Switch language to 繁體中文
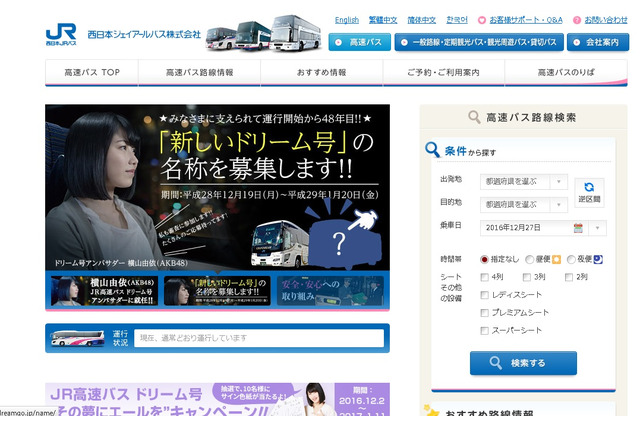This screenshot has width=640, height=426. 383,20
